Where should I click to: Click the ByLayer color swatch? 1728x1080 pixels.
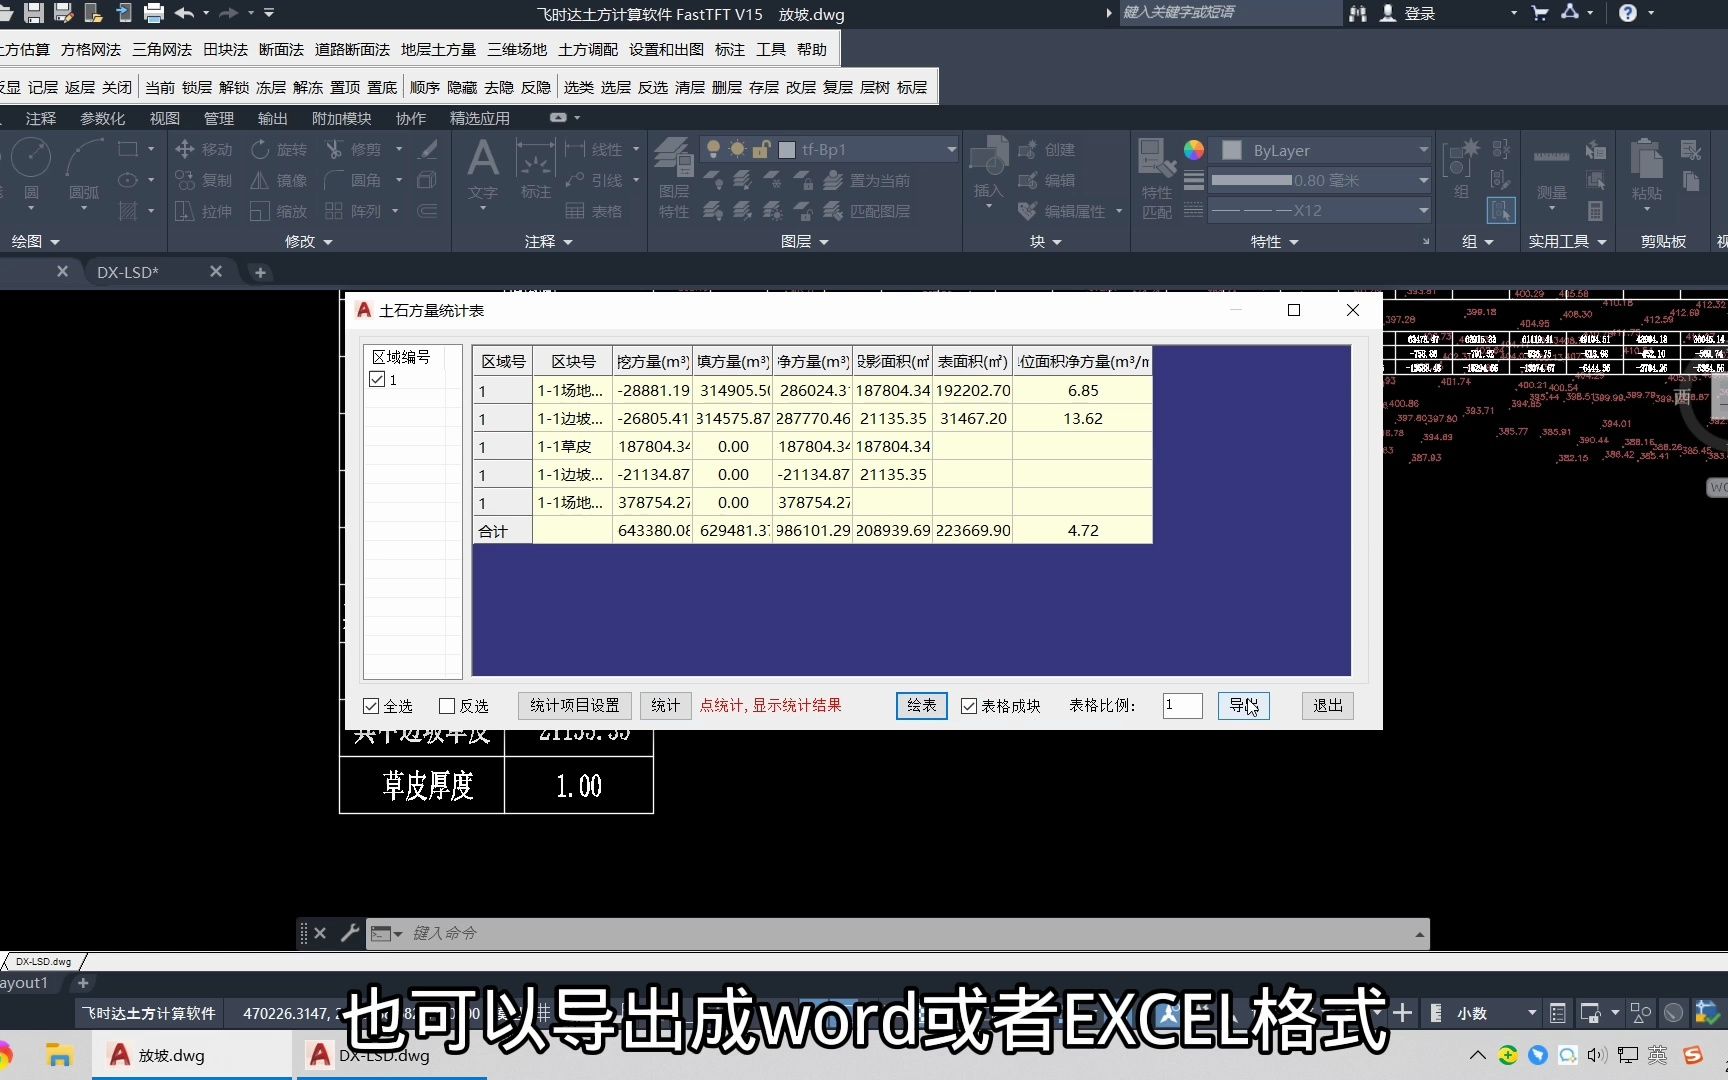(1232, 150)
